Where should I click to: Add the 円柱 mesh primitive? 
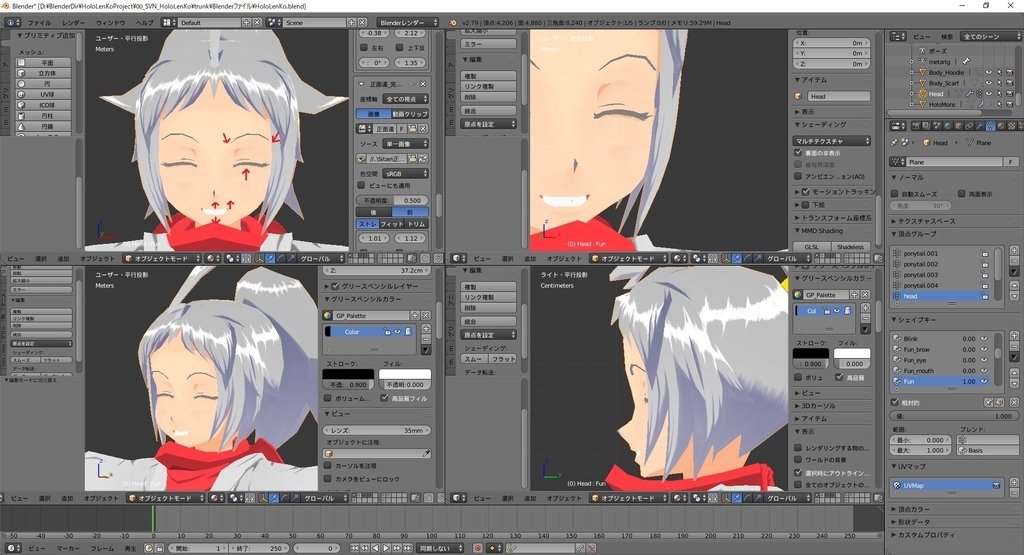(x=43, y=116)
